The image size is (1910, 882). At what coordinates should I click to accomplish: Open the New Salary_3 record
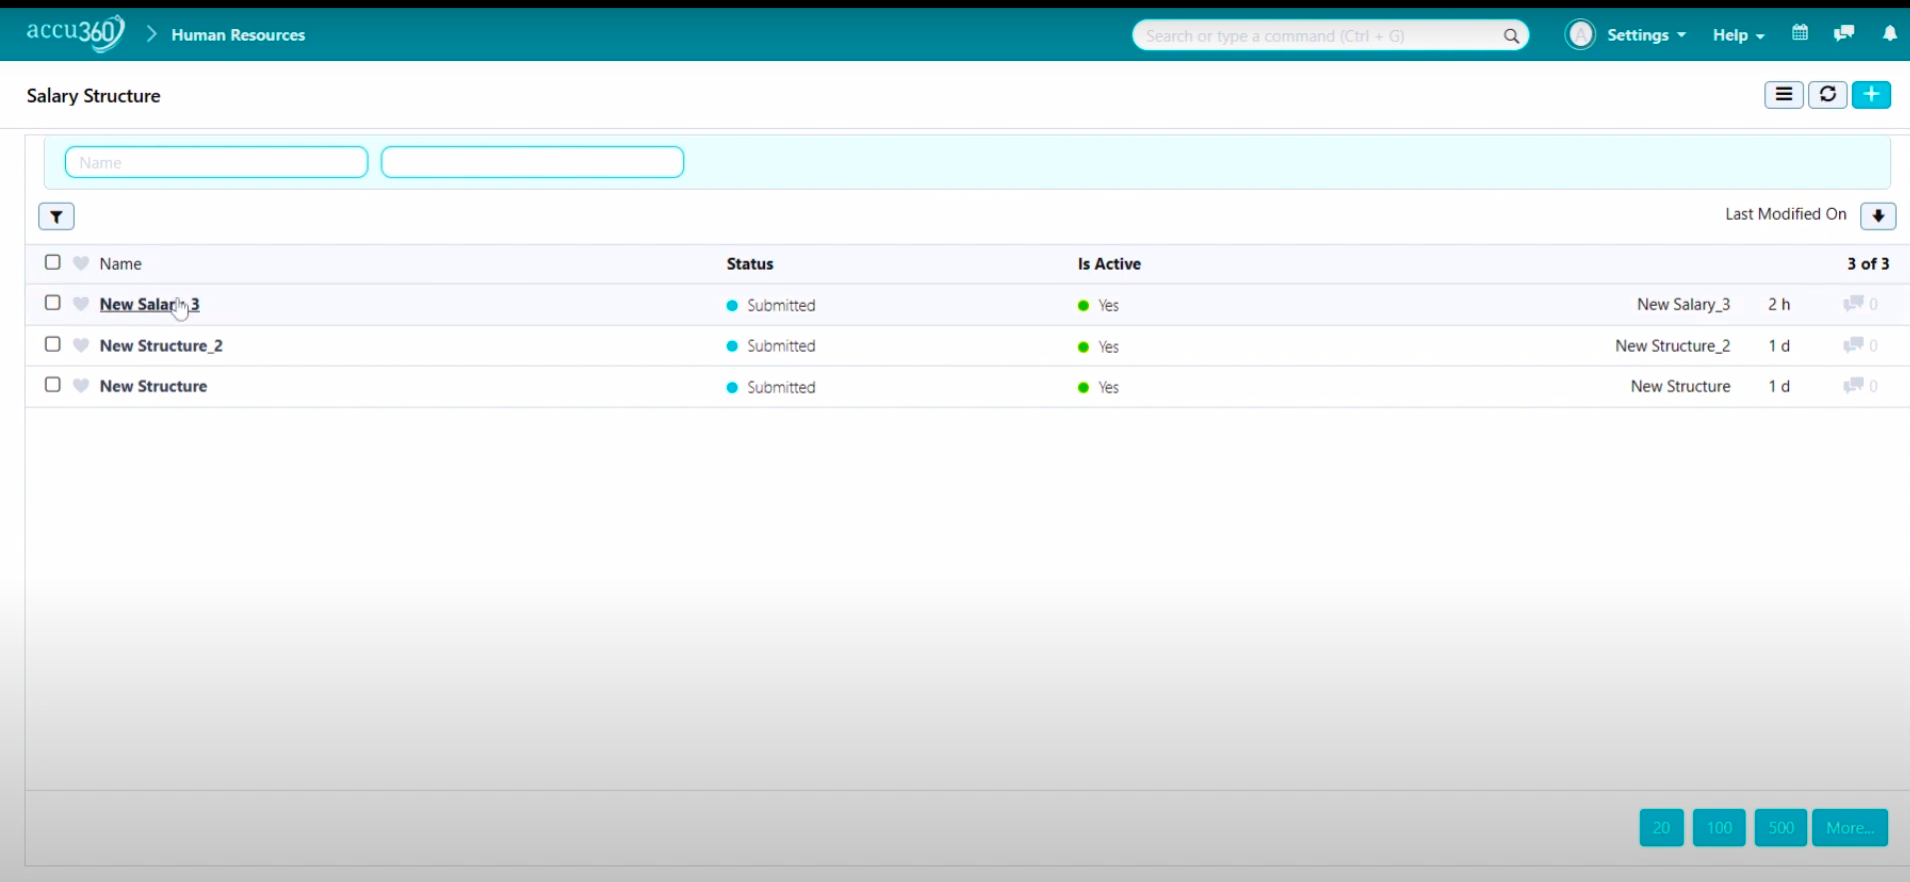tap(149, 304)
